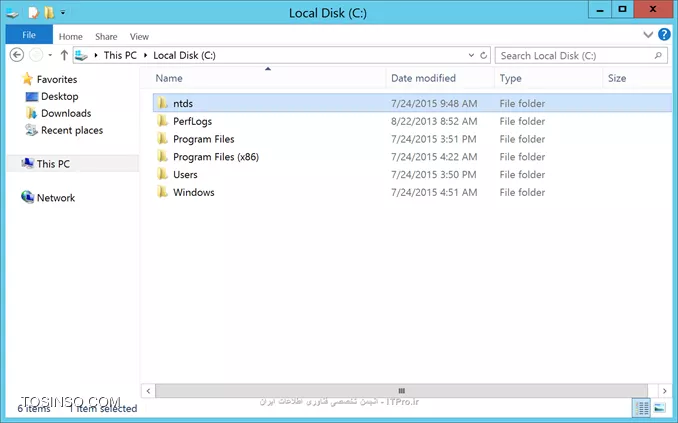The width and height of the screenshot is (678, 423).
Task: Open Recent places in navigation pane
Action: pyautogui.click(x=72, y=130)
